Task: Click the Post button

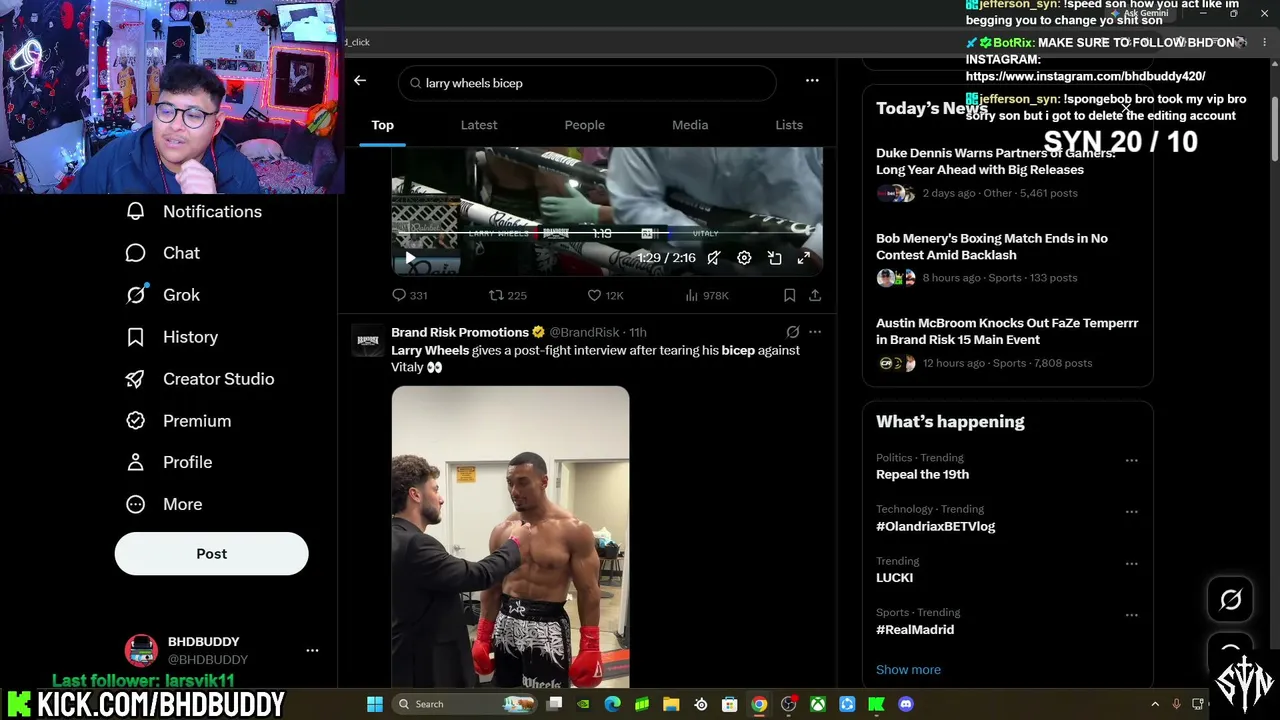Action: [x=211, y=553]
